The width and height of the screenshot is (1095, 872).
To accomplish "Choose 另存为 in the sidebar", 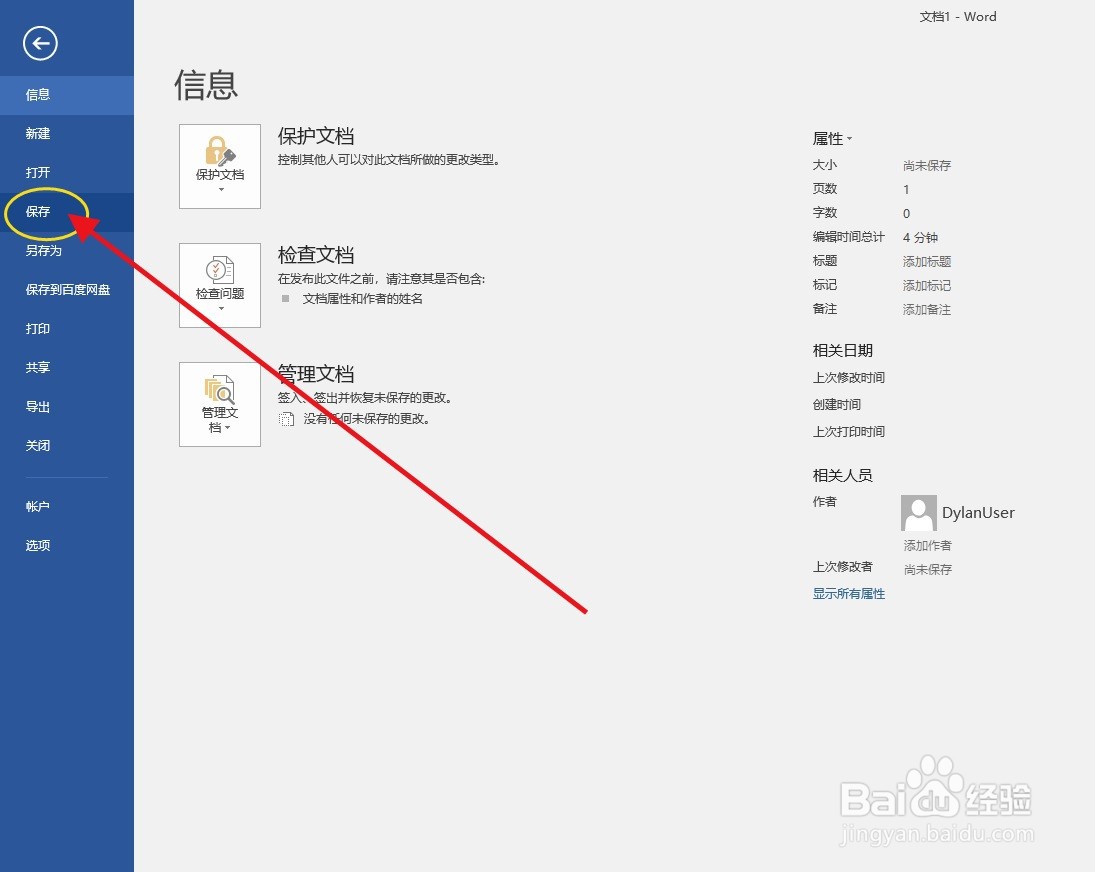I will coord(67,251).
